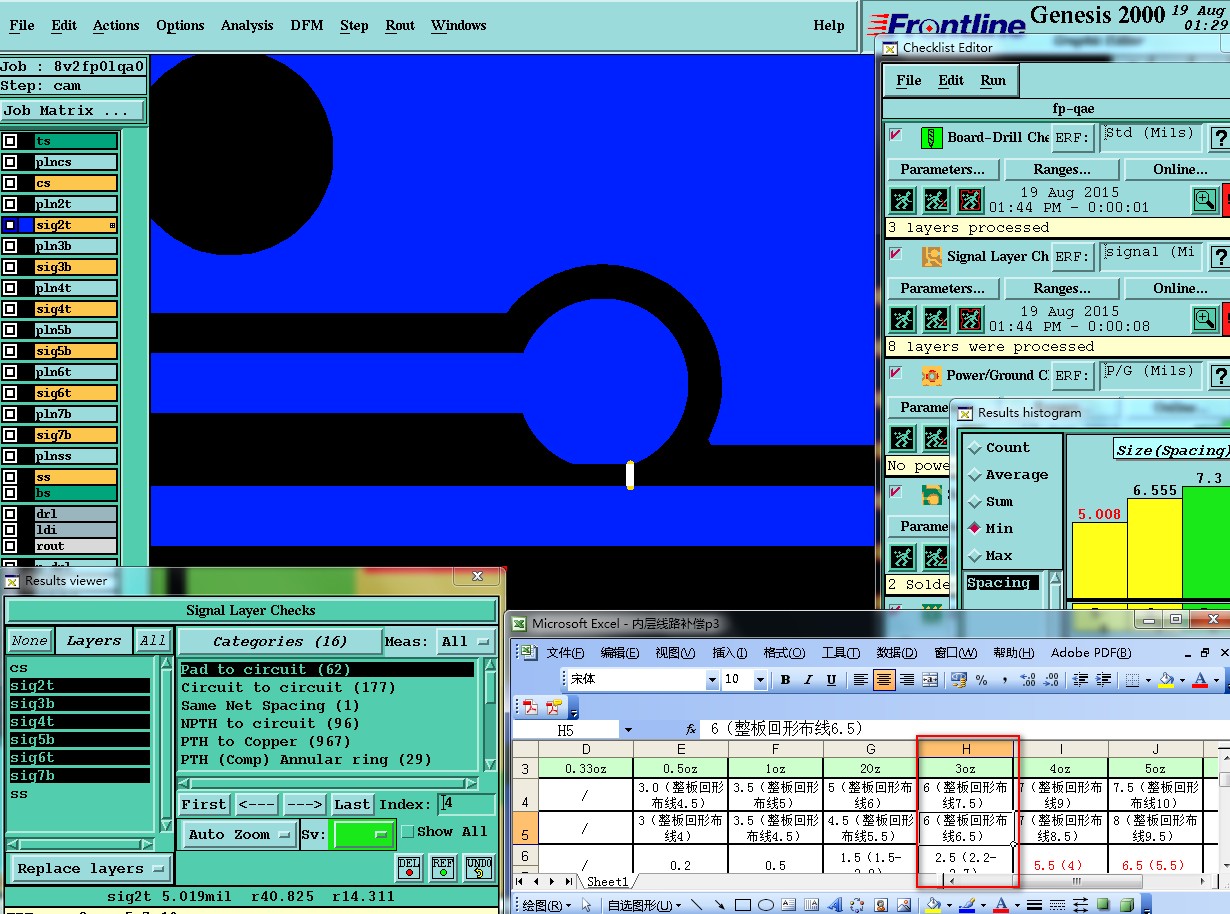Click the Excel font color swatch
The image size is (1230, 914).
click(1200, 680)
